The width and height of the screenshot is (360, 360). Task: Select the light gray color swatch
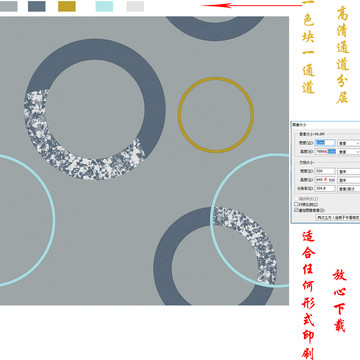(135, 6)
